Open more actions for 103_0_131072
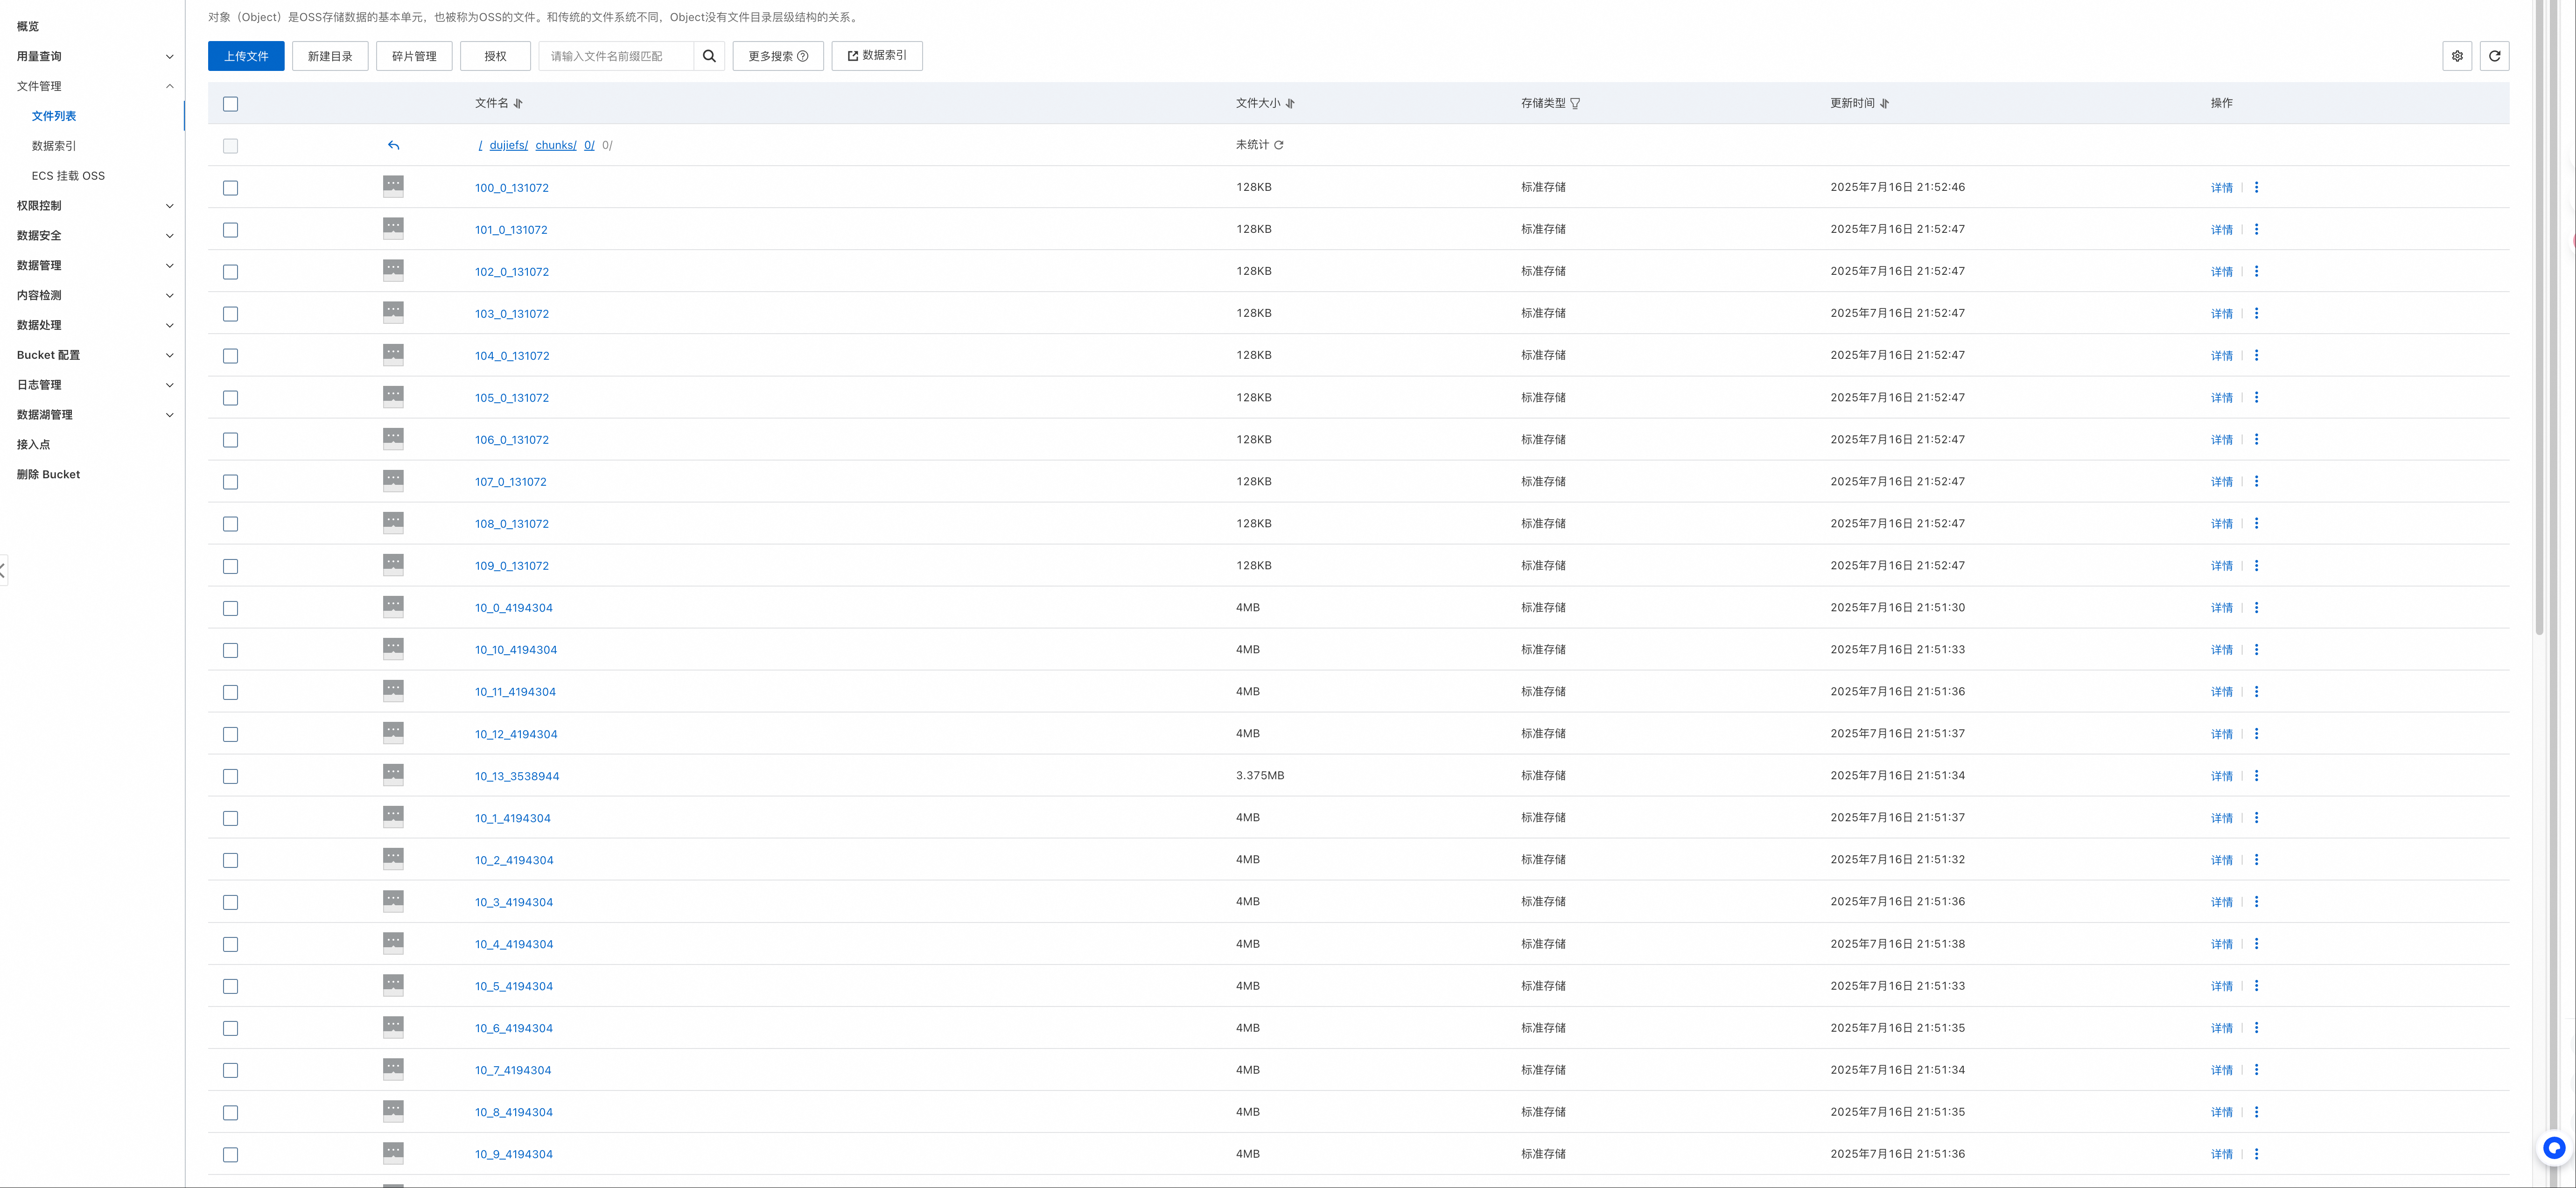 pos(2256,313)
